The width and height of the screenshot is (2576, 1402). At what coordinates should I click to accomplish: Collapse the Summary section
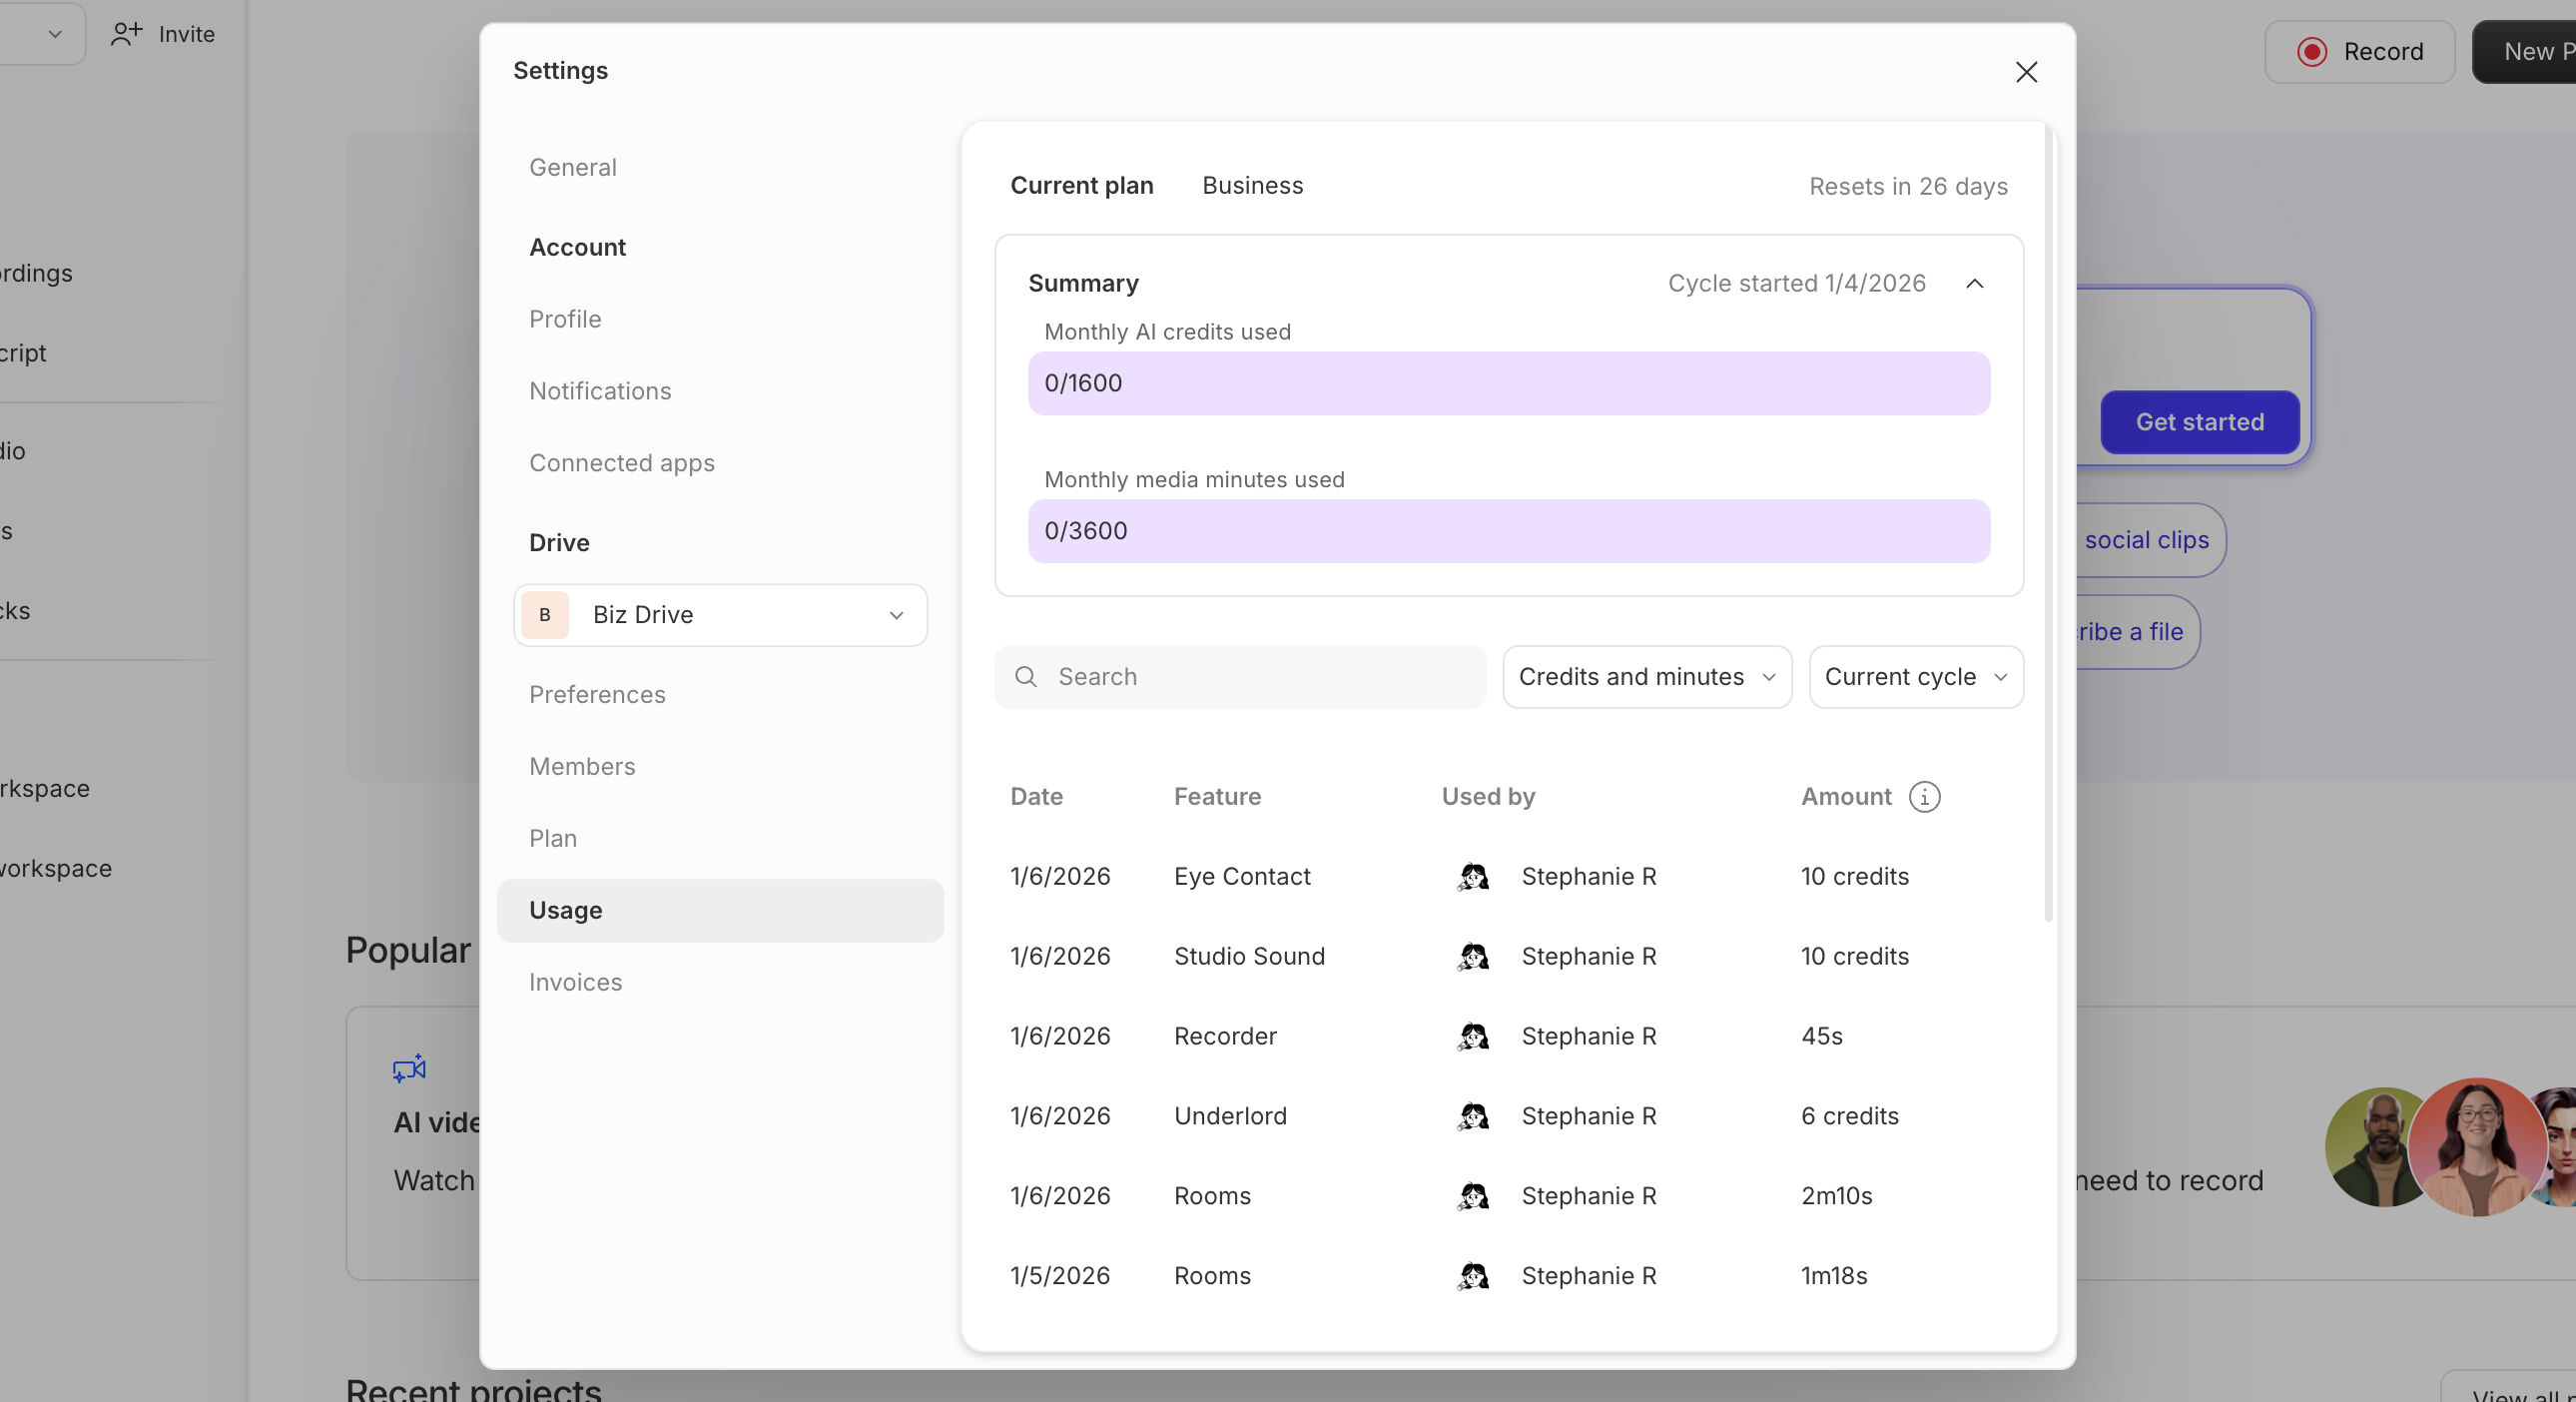(x=1975, y=283)
